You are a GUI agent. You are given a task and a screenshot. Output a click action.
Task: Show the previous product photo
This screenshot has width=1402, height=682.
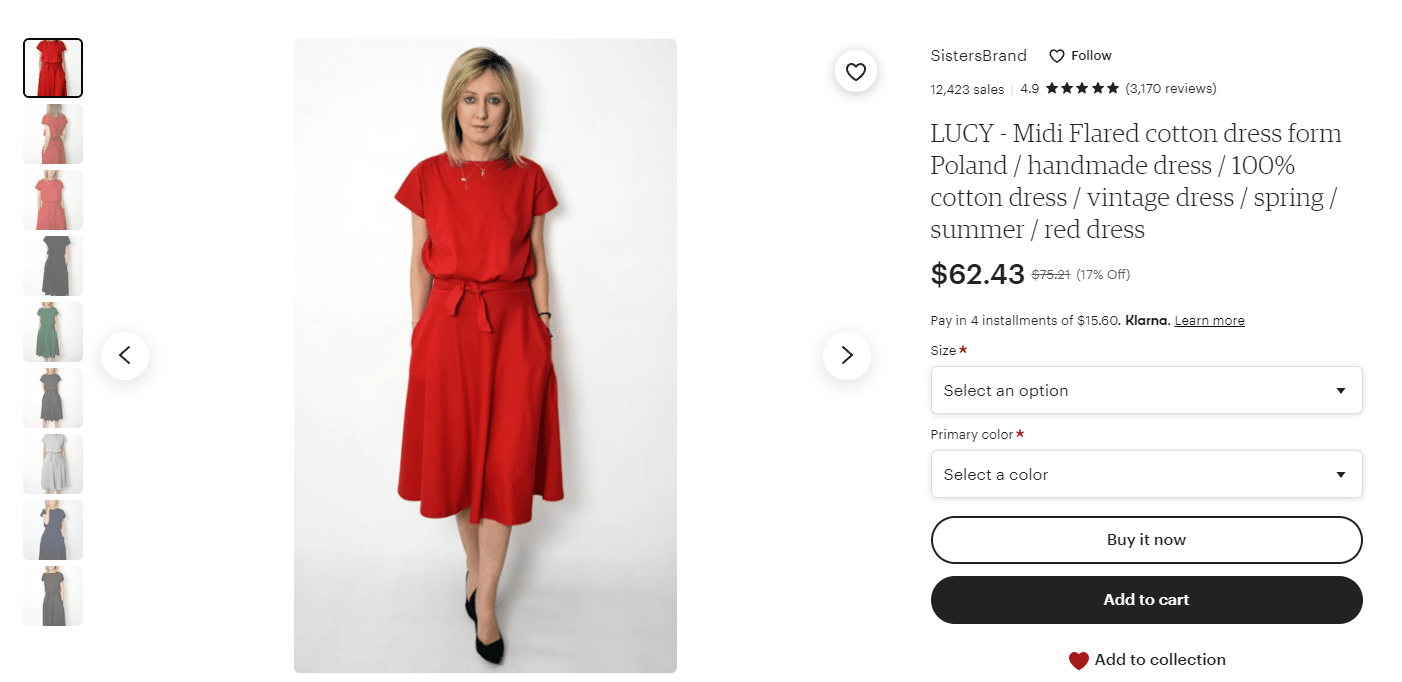(x=125, y=355)
